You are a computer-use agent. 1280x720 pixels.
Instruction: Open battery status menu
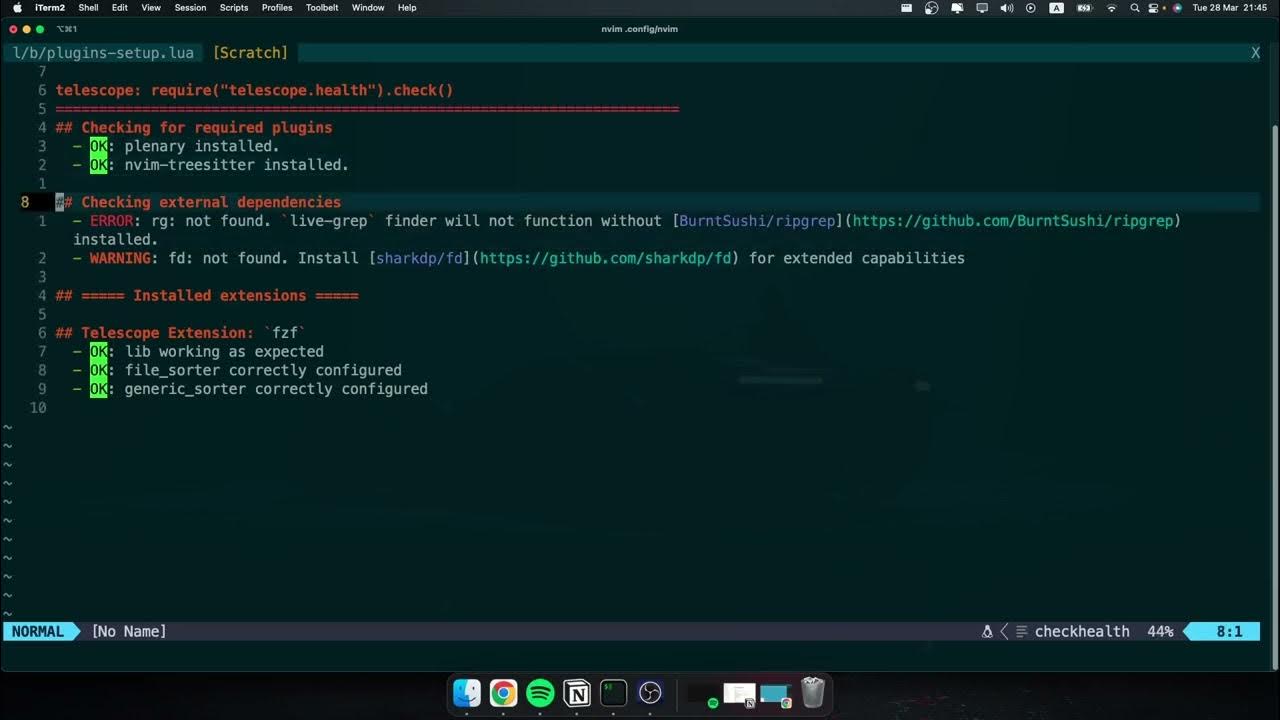(1084, 7)
